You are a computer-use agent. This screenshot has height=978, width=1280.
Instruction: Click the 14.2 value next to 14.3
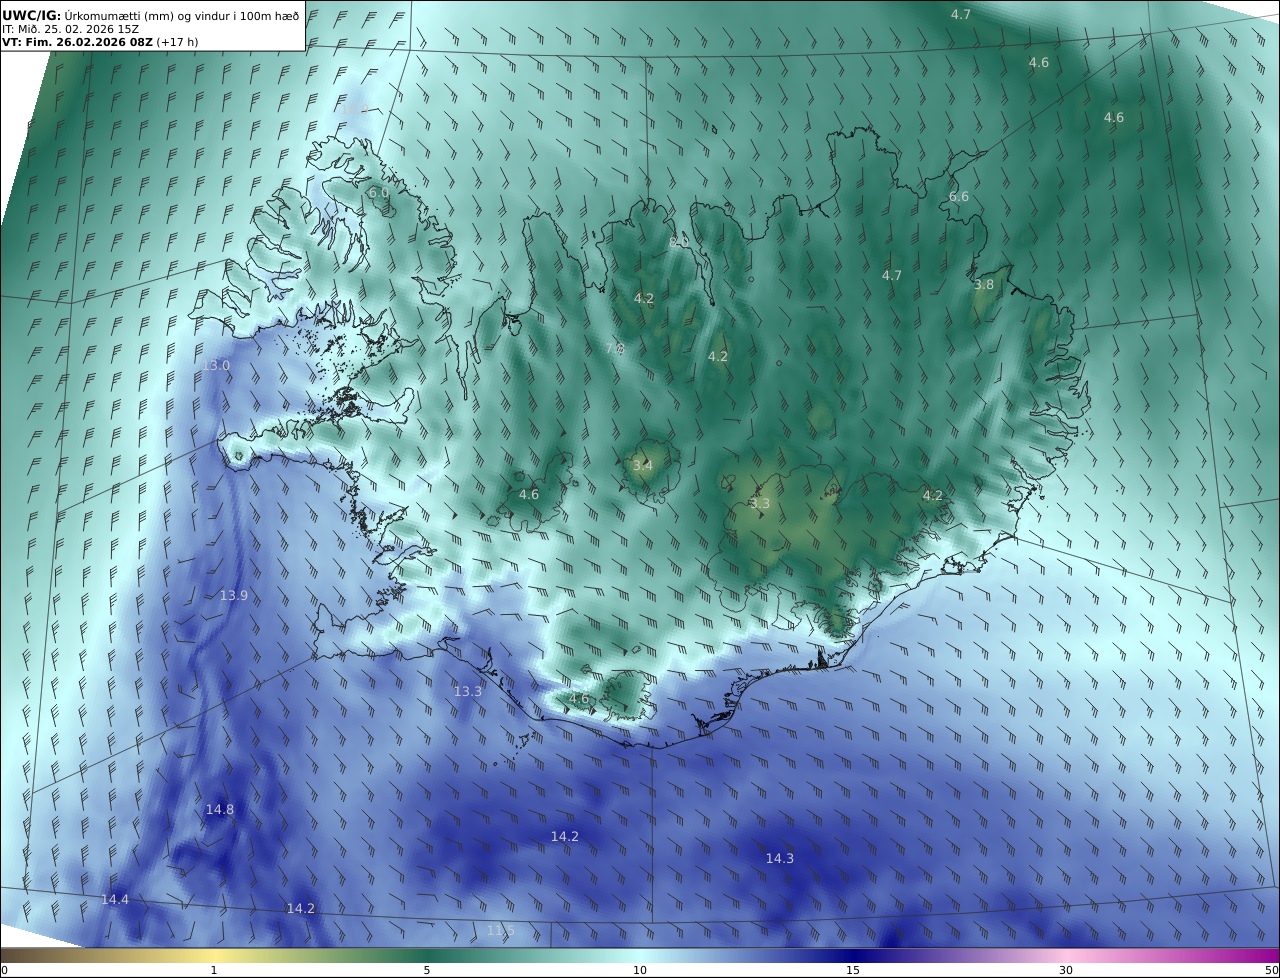565,836
